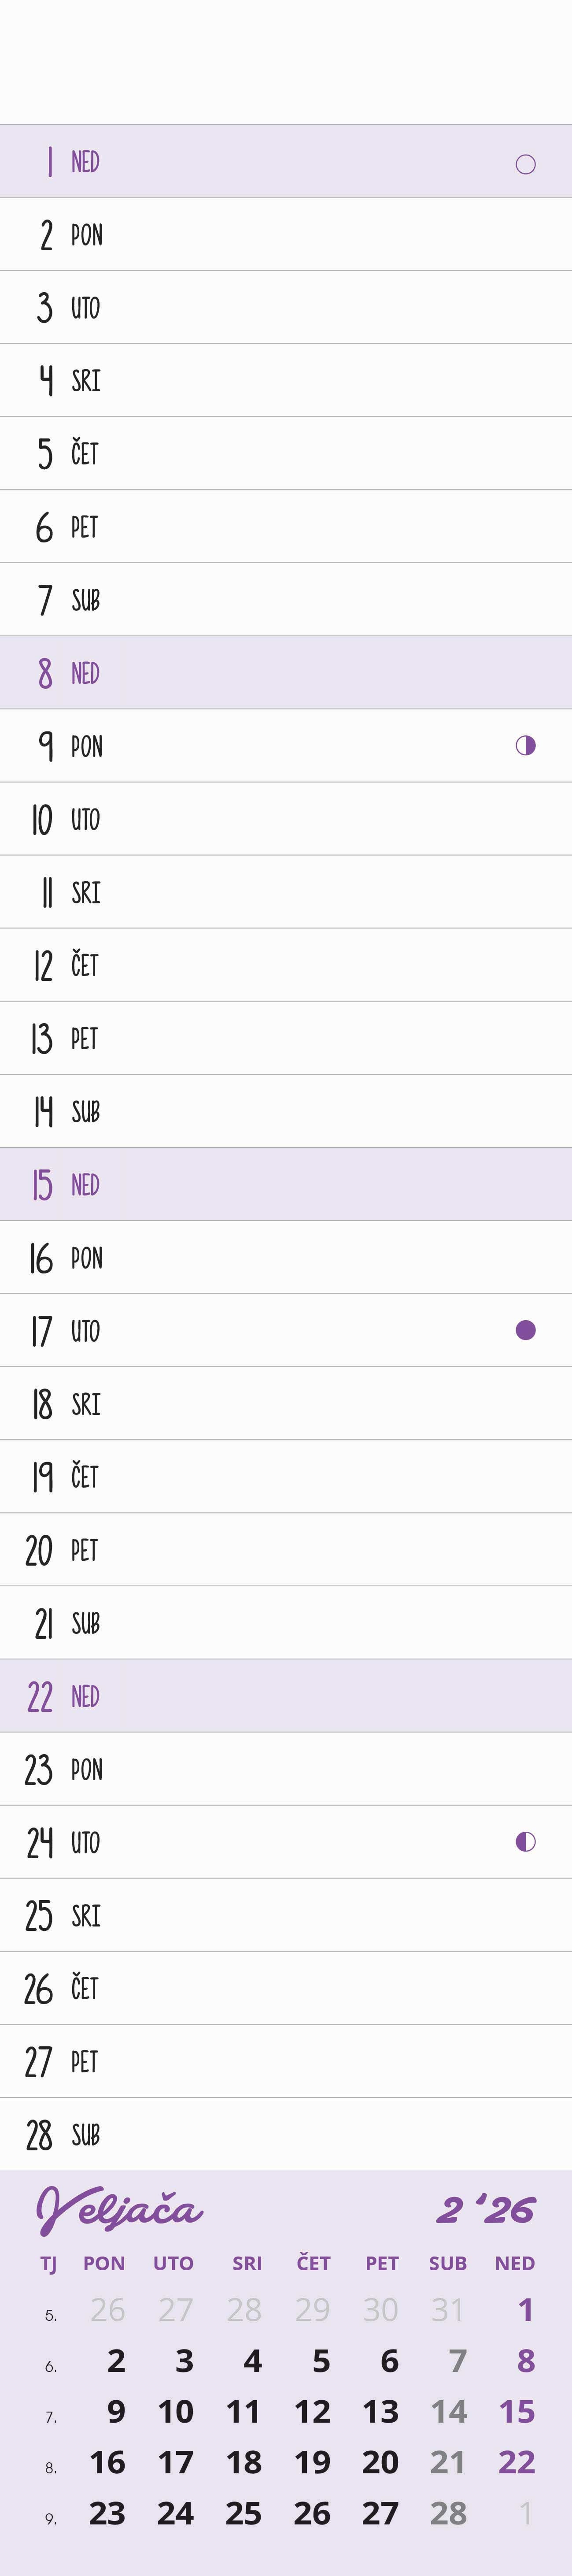The width and height of the screenshot is (572, 2576).
Task: Click the full moon icon on 1 NED
Action: (525, 164)
